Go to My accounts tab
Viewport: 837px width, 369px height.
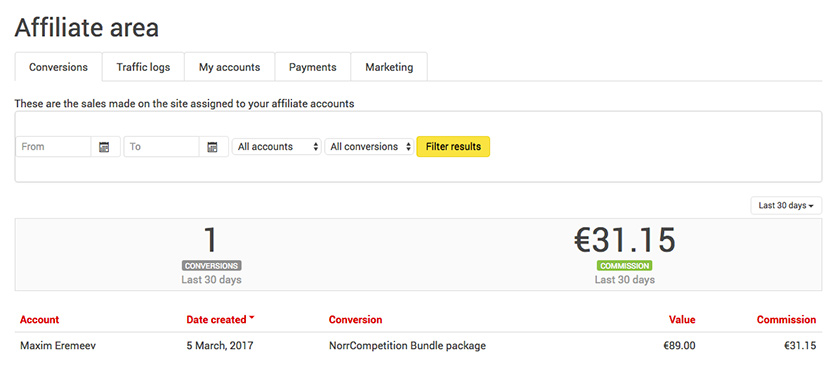230,67
